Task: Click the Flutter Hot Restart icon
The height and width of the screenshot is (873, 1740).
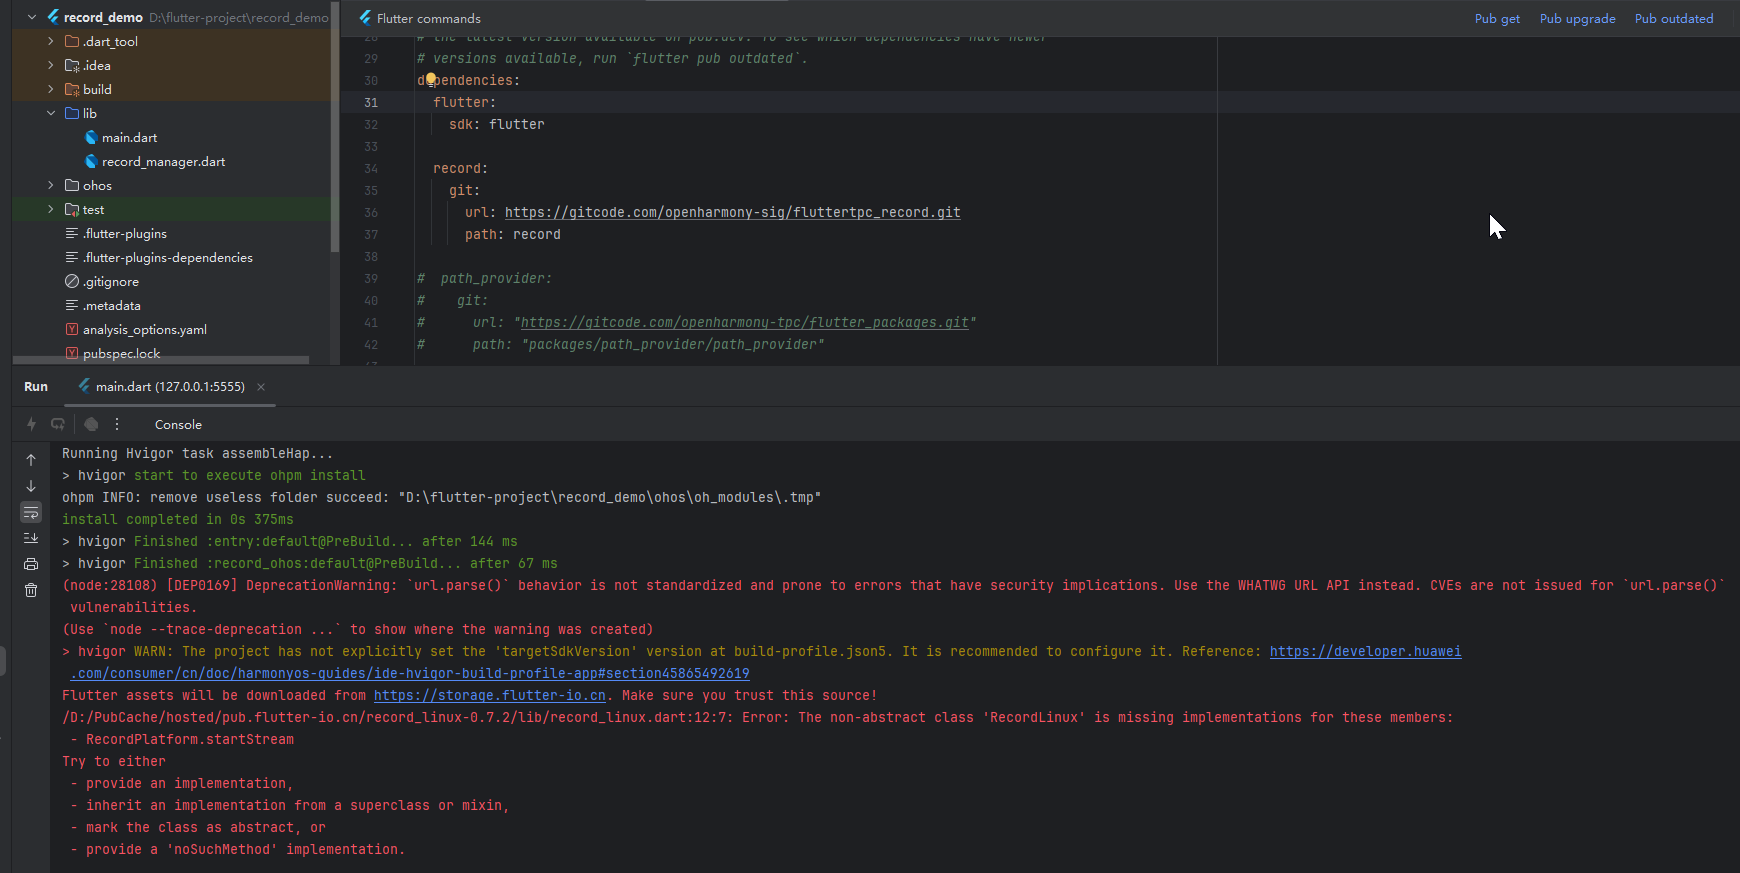Action: point(58,424)
